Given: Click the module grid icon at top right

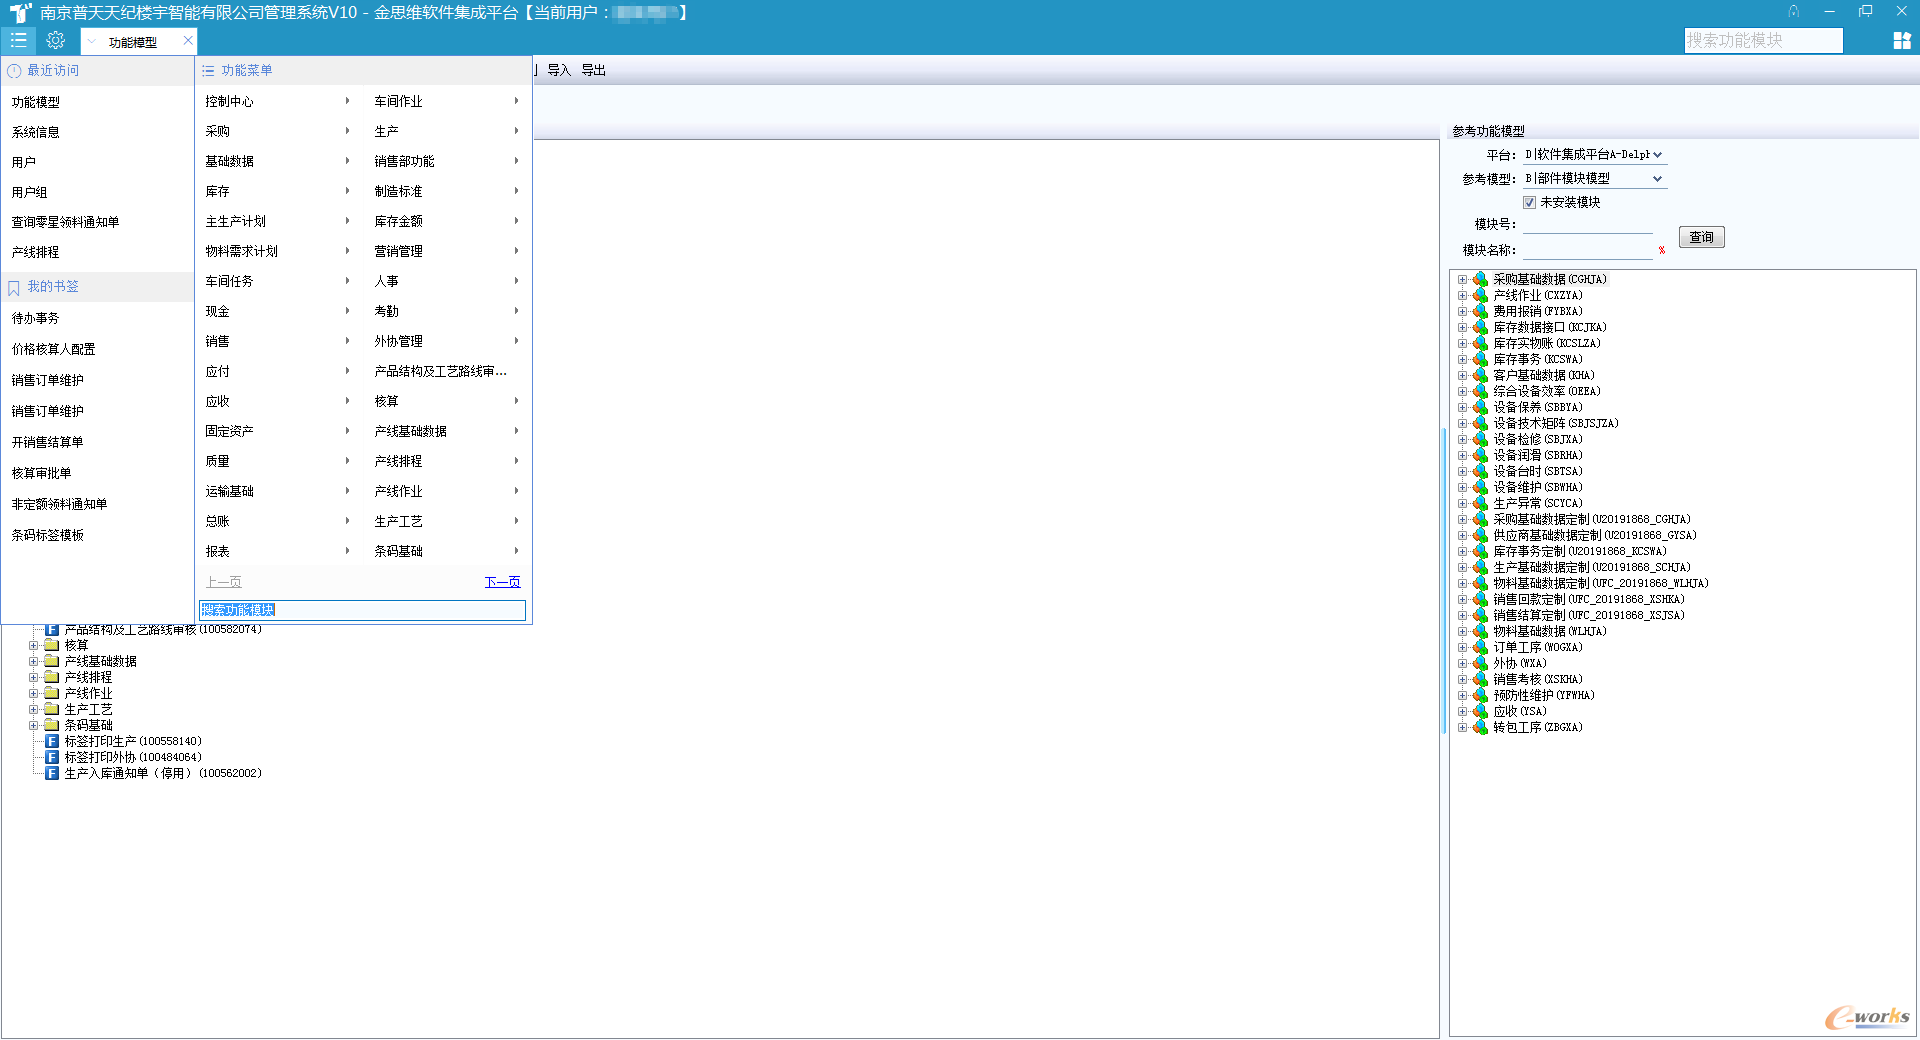Looking at the screenshot, I should [x=1902, y=40].
